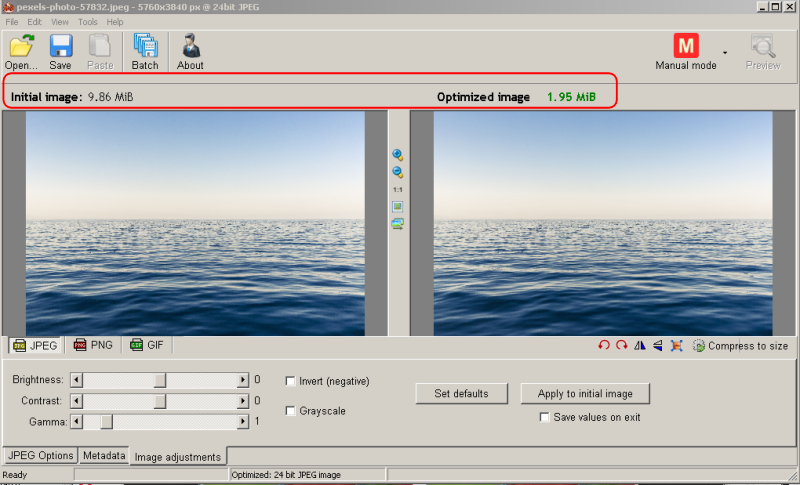This screenshot has width=800, height=485.
Task: Click Compress to size
Action: [740, 346]
